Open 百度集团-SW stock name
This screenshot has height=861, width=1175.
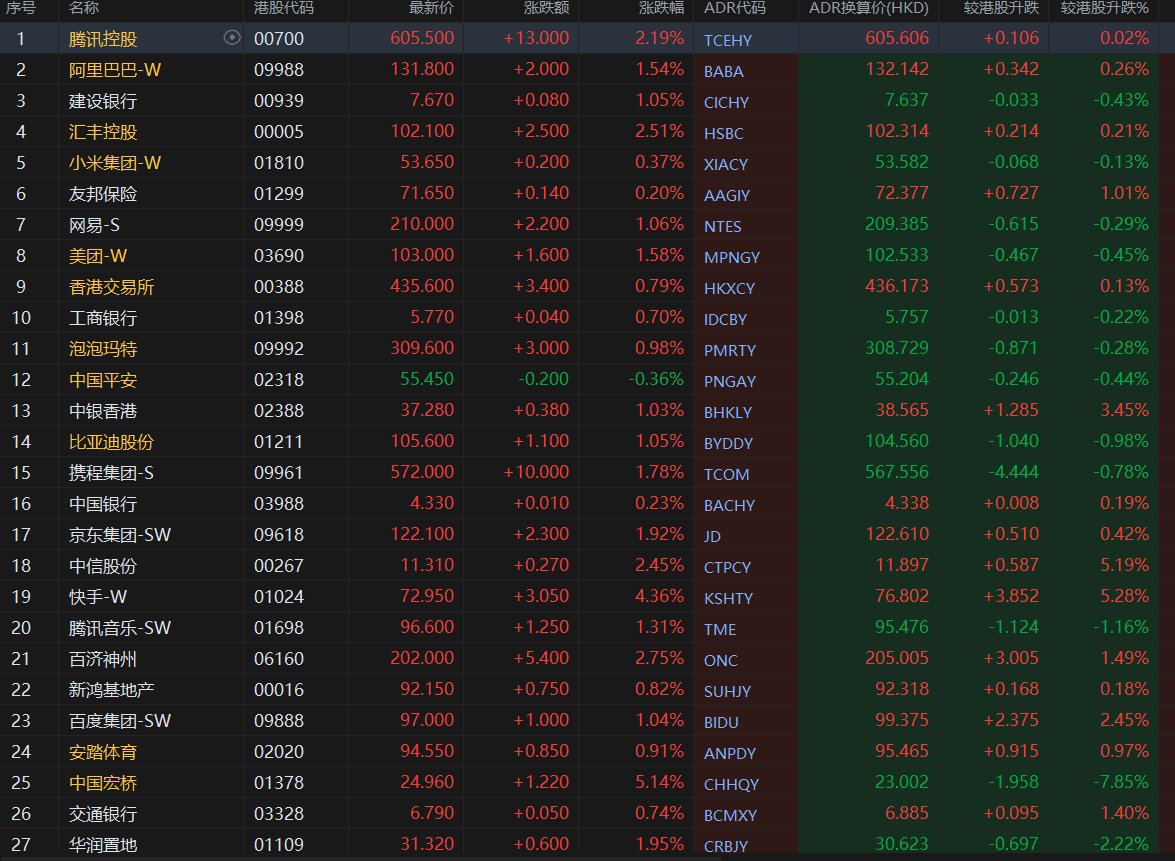pos(120,721)
